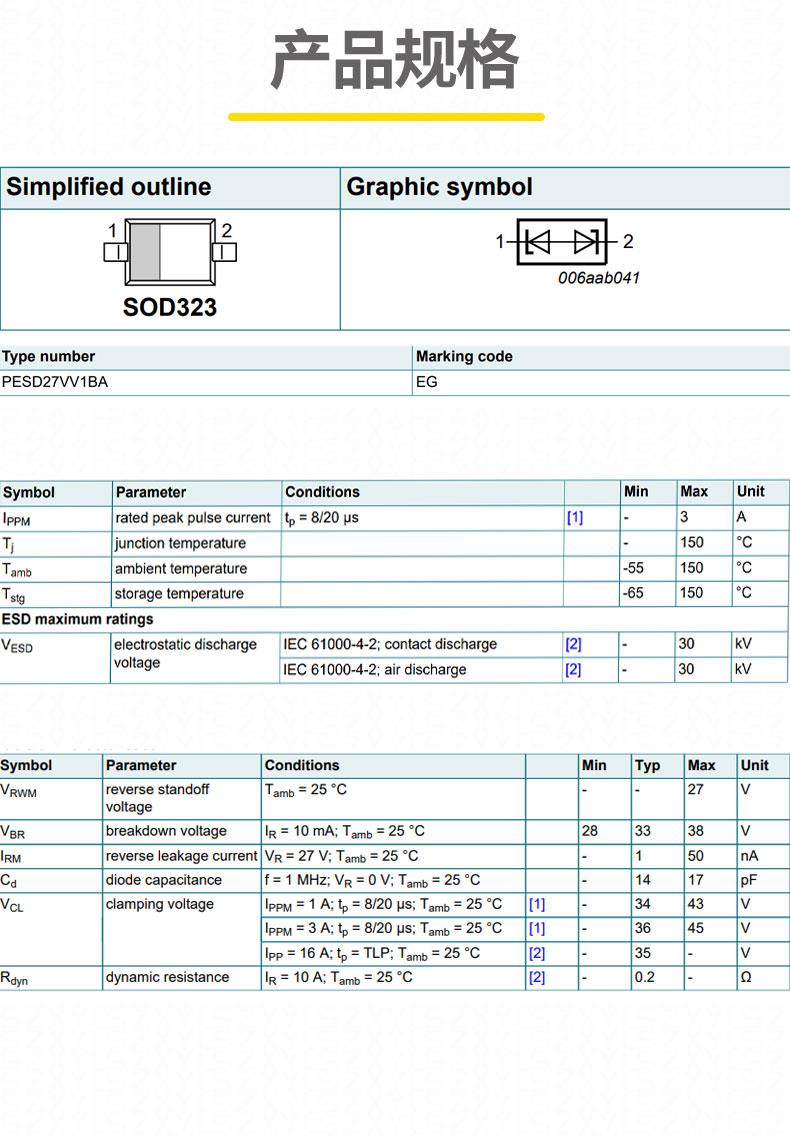790x1136 pixels.
Task: Open footnote [1] for IPPM = 3 A clamping
Action: coord(537,929)
